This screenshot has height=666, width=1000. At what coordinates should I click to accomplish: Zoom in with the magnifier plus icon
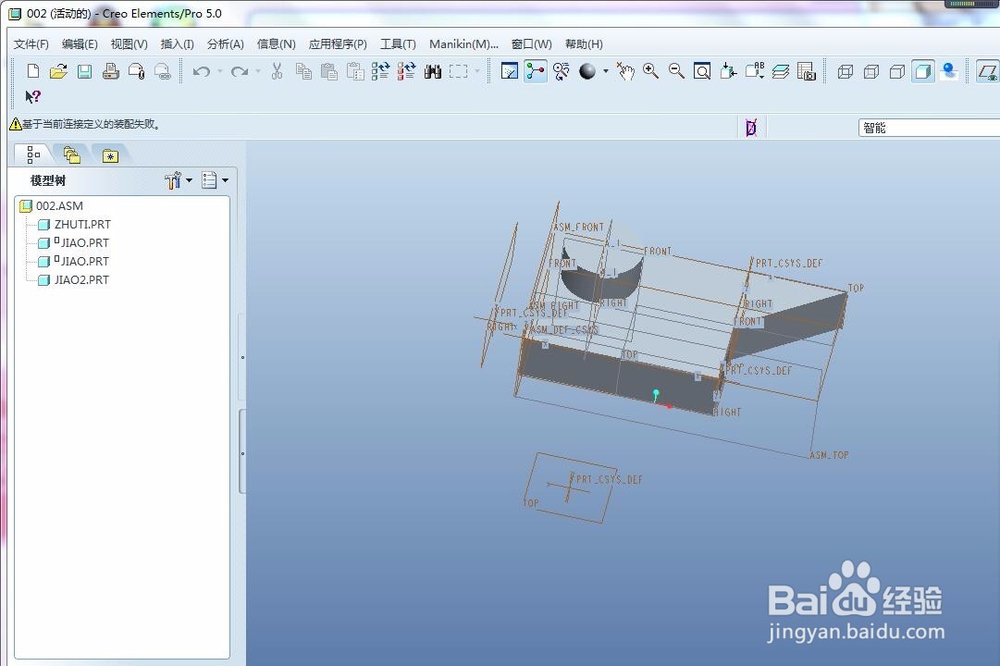[651, 71]
